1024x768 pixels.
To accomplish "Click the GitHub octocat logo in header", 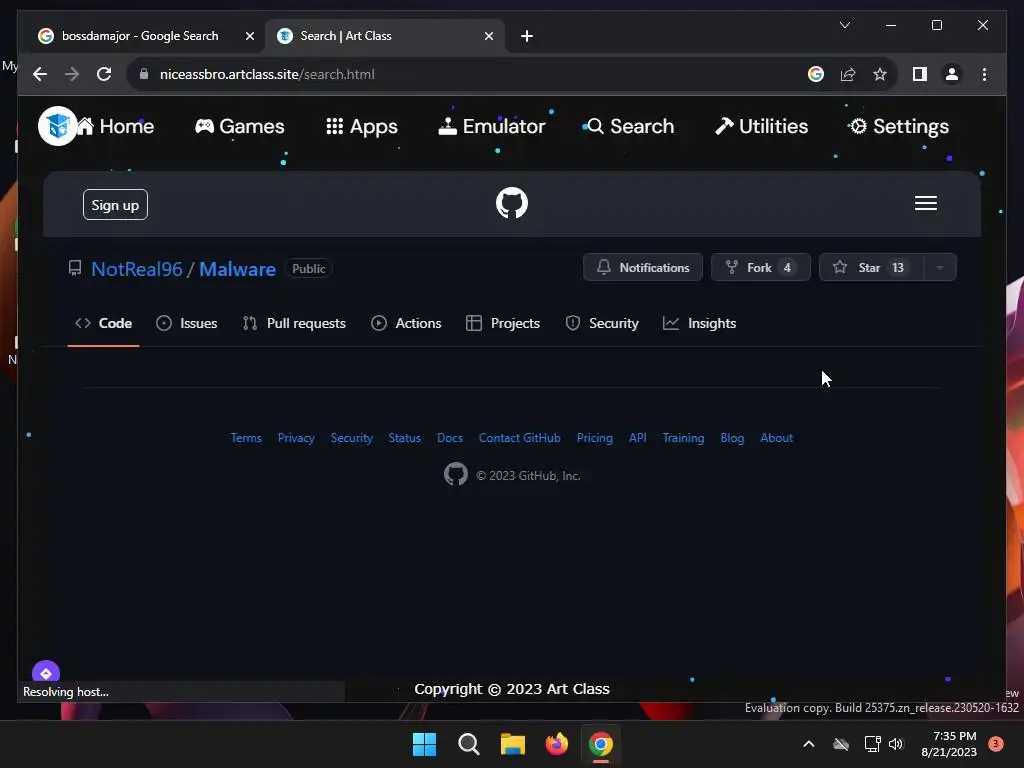I will pyautogui.click(x=512, y=203).
